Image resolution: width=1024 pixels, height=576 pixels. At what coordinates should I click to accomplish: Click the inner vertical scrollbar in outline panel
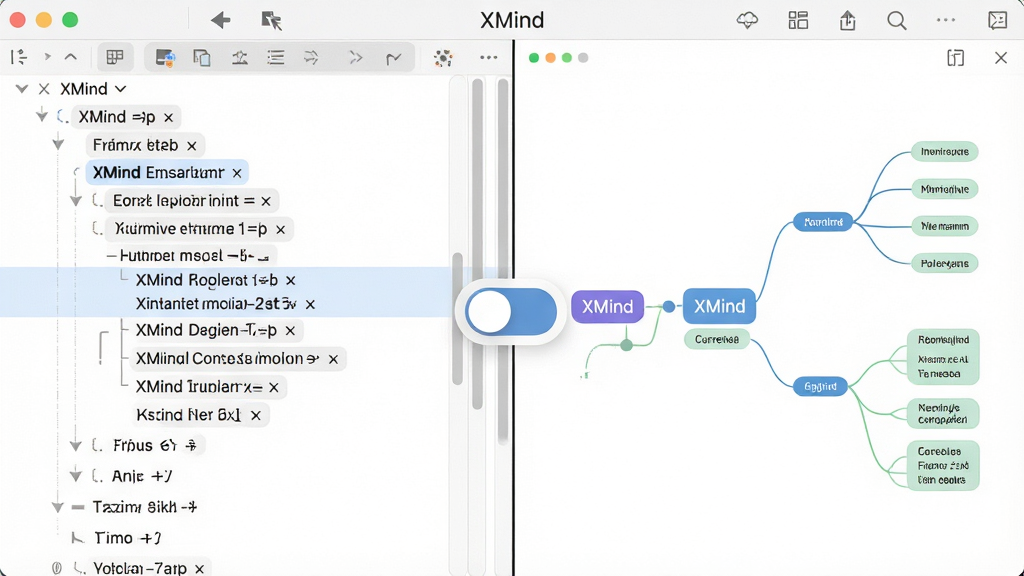point(477,245)
